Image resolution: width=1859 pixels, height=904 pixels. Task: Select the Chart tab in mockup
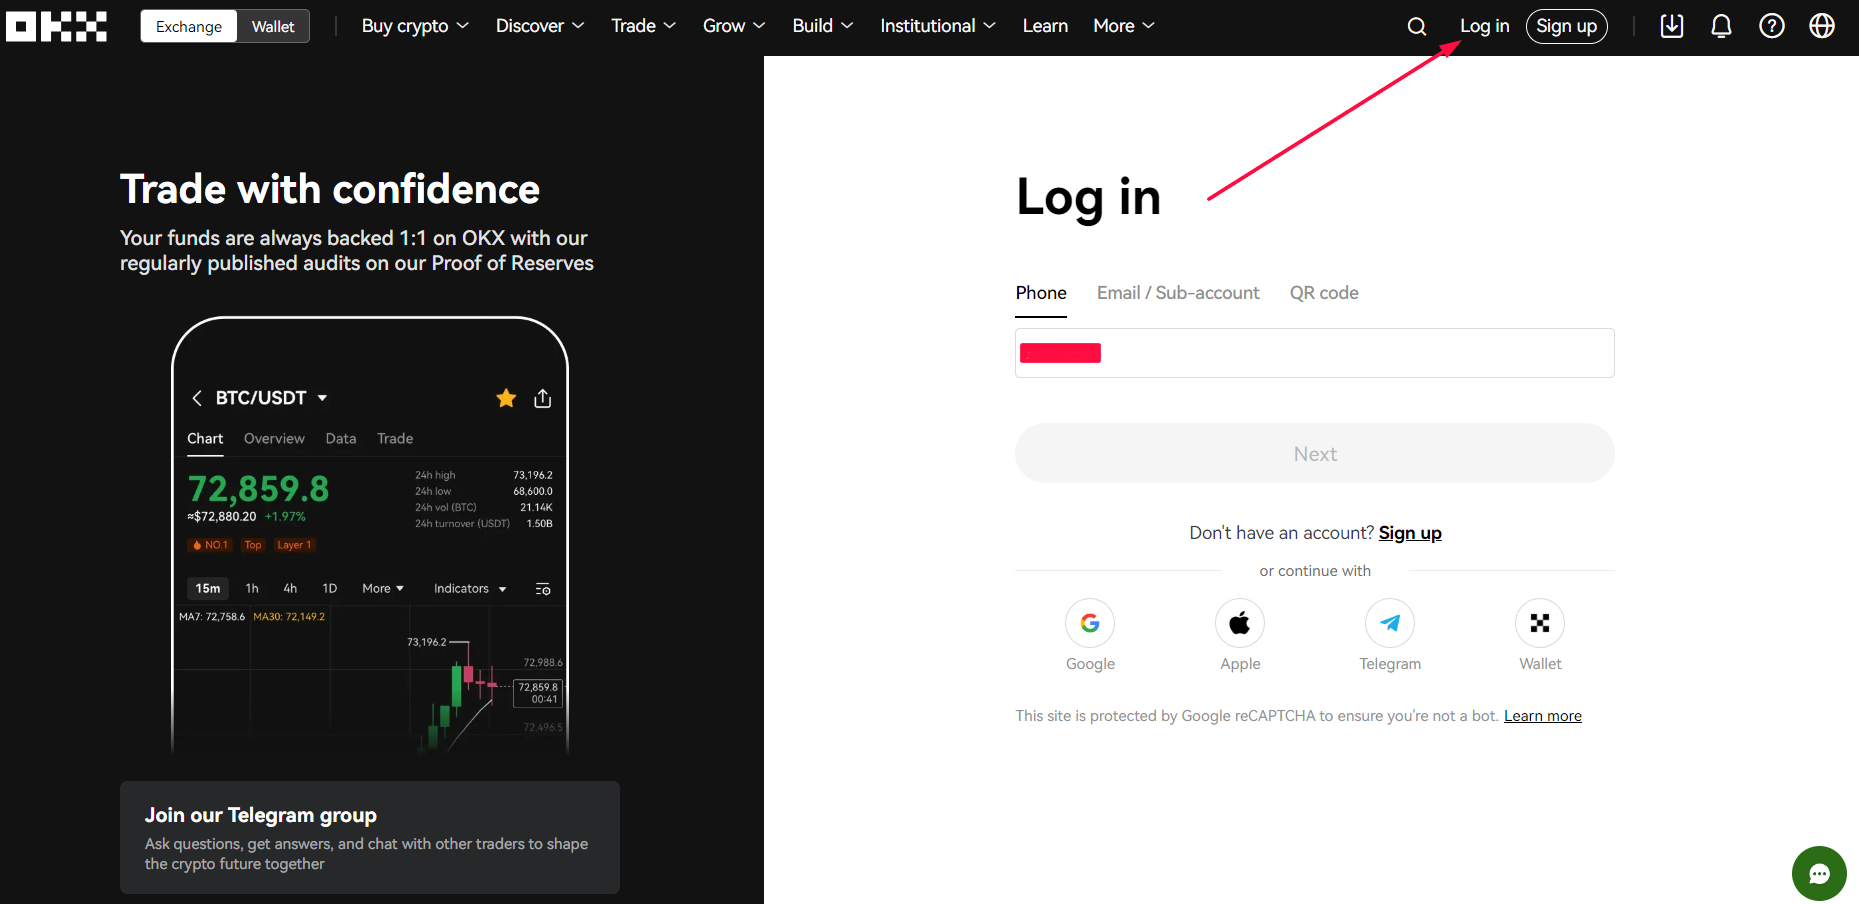(205, 439)
